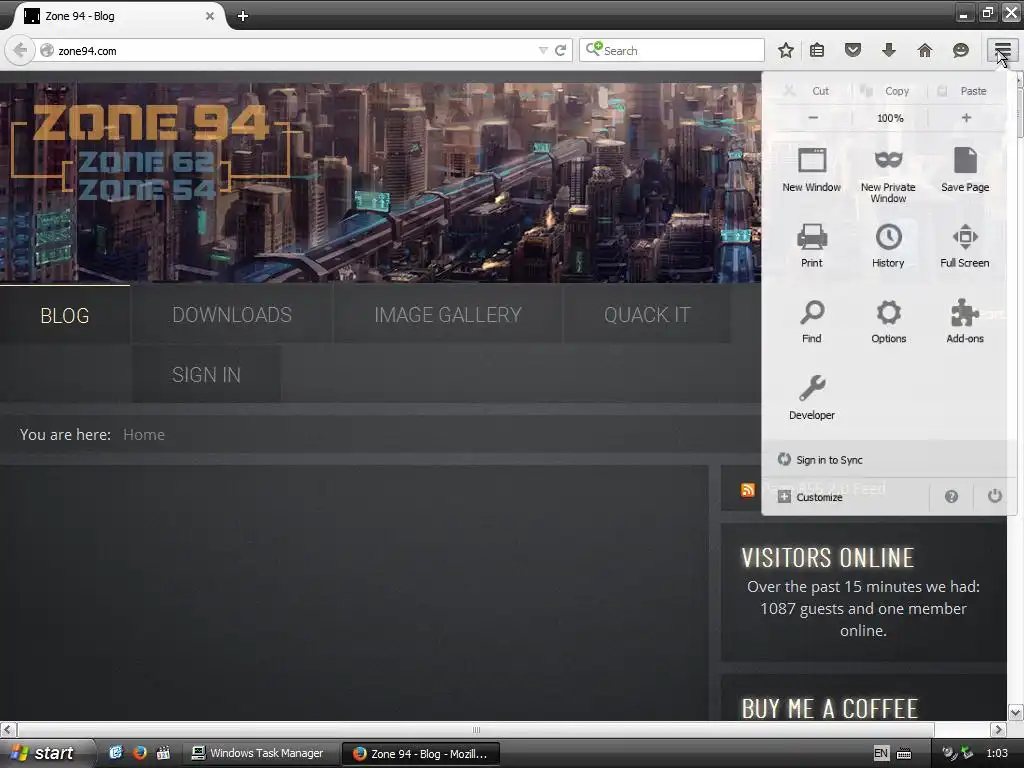Open the QUACK IT navigation tab
This screenshot has height=768, width=1024.
[647, 315]
